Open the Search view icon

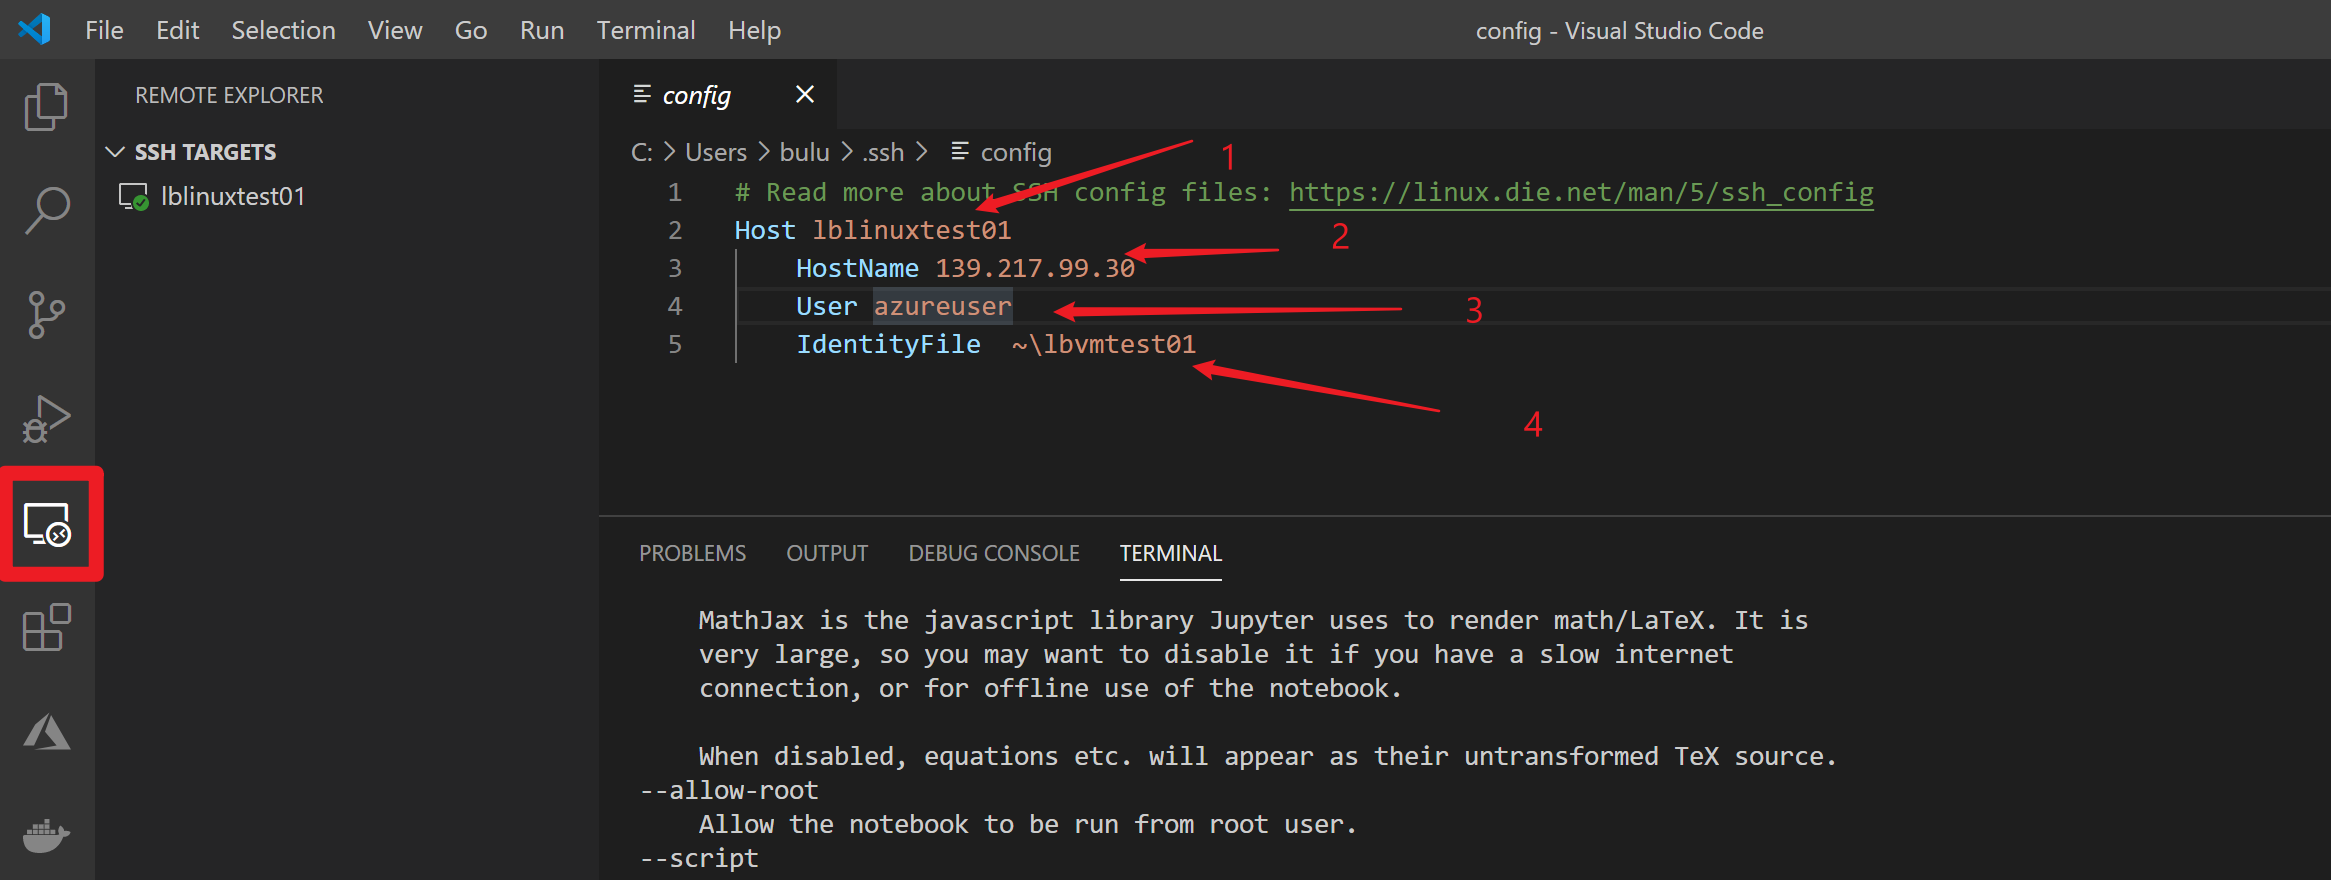coord(46,211)
